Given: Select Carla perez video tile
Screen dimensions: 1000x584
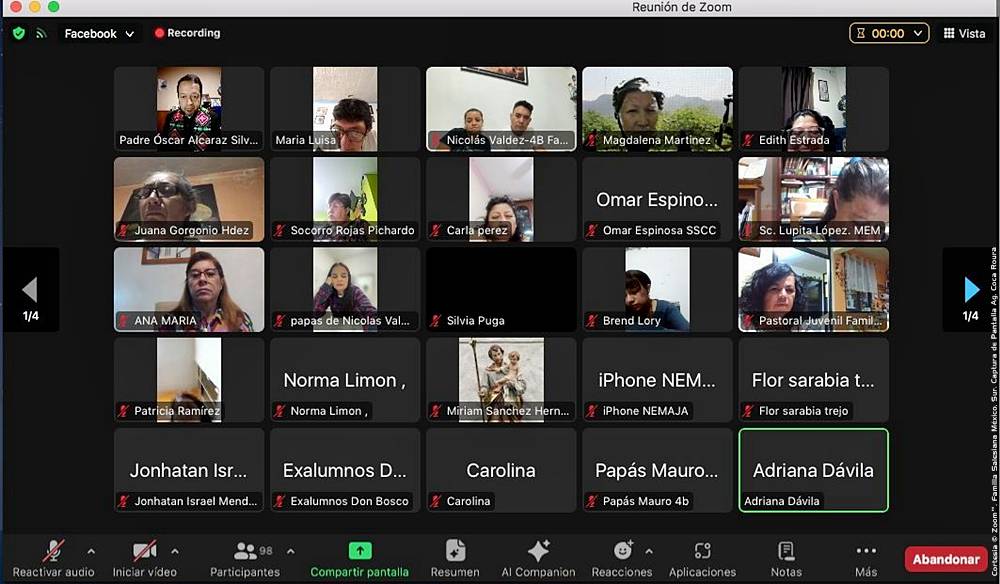Looking at the screenshot, I should [x=501, y=200].
